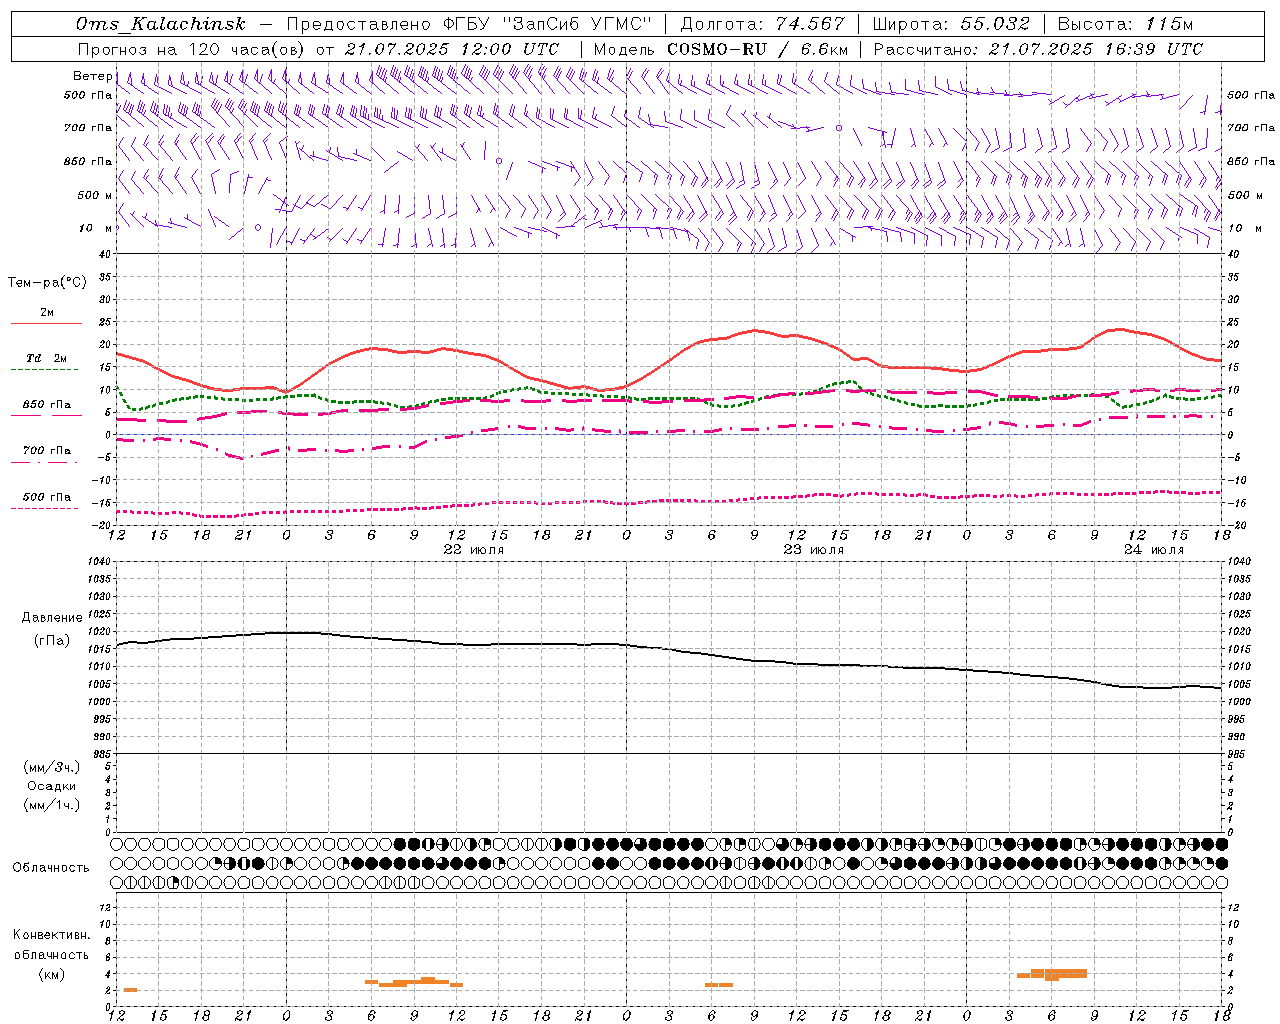The width and height of the screenshot is (1280, 1024).
Task: Click the Ветер panel label
Action: [x=92, y=76]
